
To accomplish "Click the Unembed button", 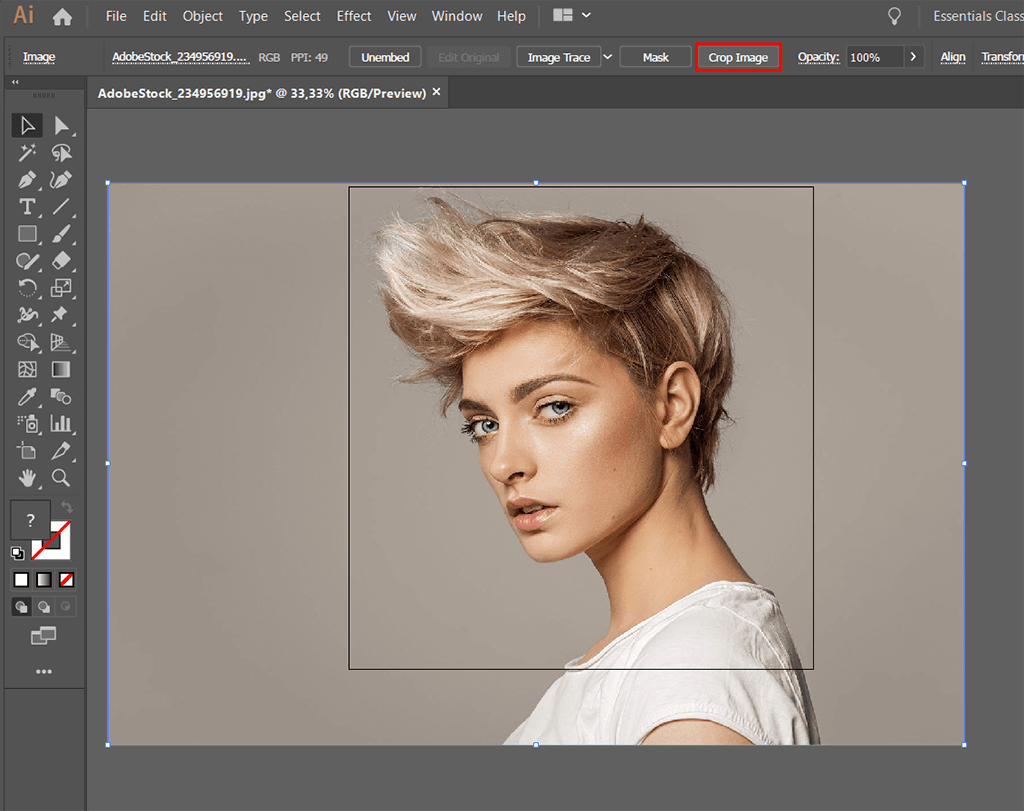I will point(385,57).
